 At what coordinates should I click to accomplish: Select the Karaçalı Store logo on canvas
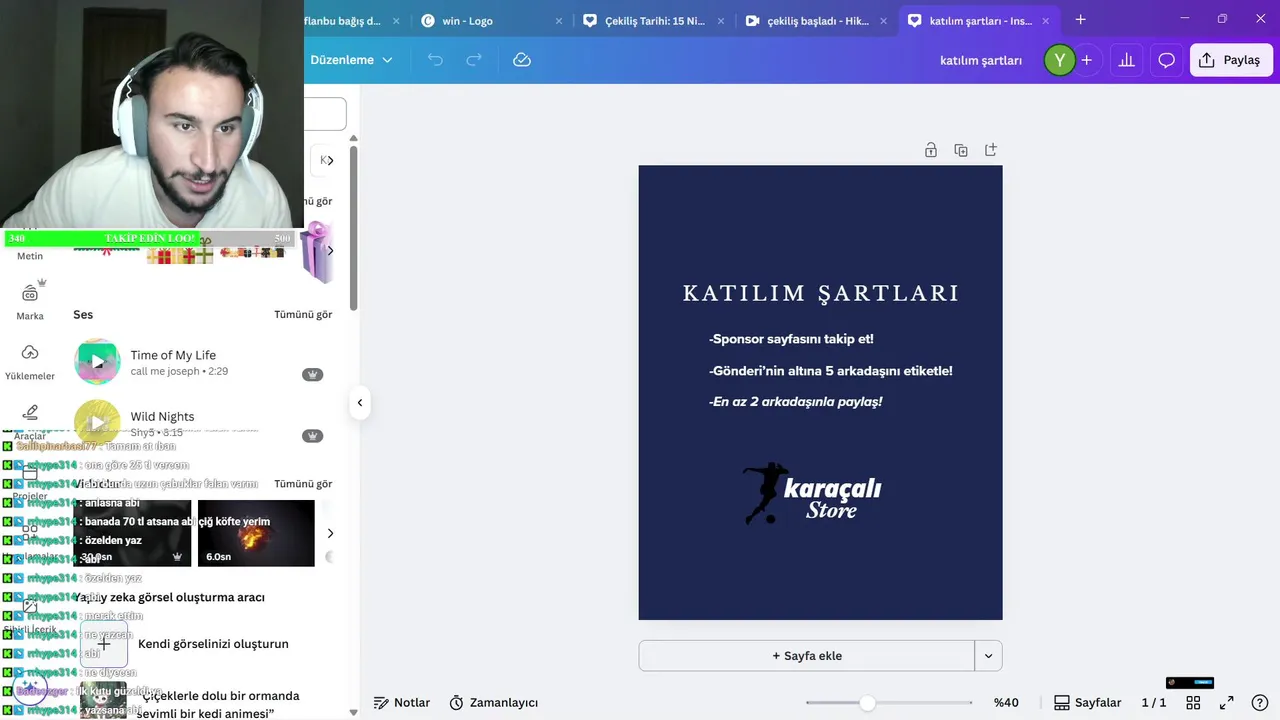click(x=812, y=493)
